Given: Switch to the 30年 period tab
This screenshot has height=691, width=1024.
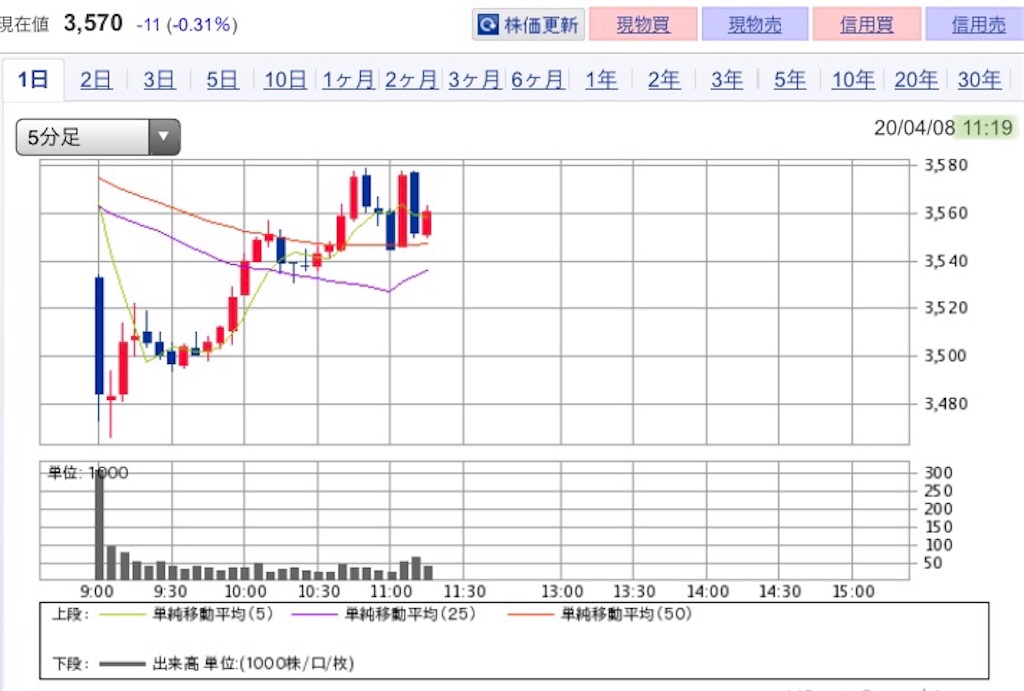Looking at the screenshot, I should point(979,80).
